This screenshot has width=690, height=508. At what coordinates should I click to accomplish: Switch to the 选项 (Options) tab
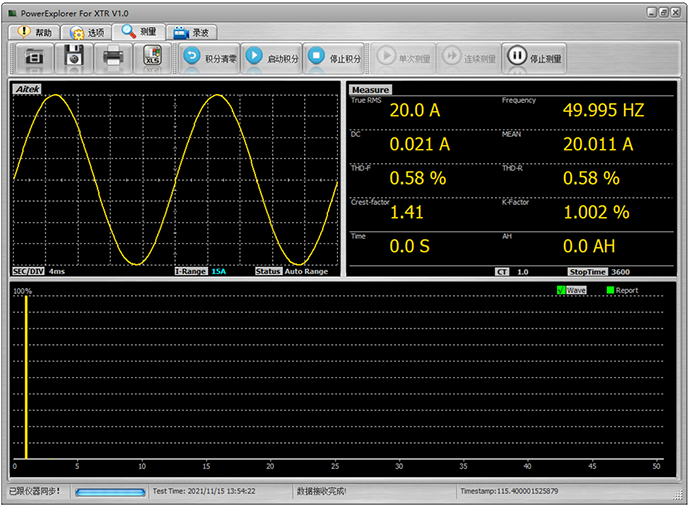pos(86,32)
